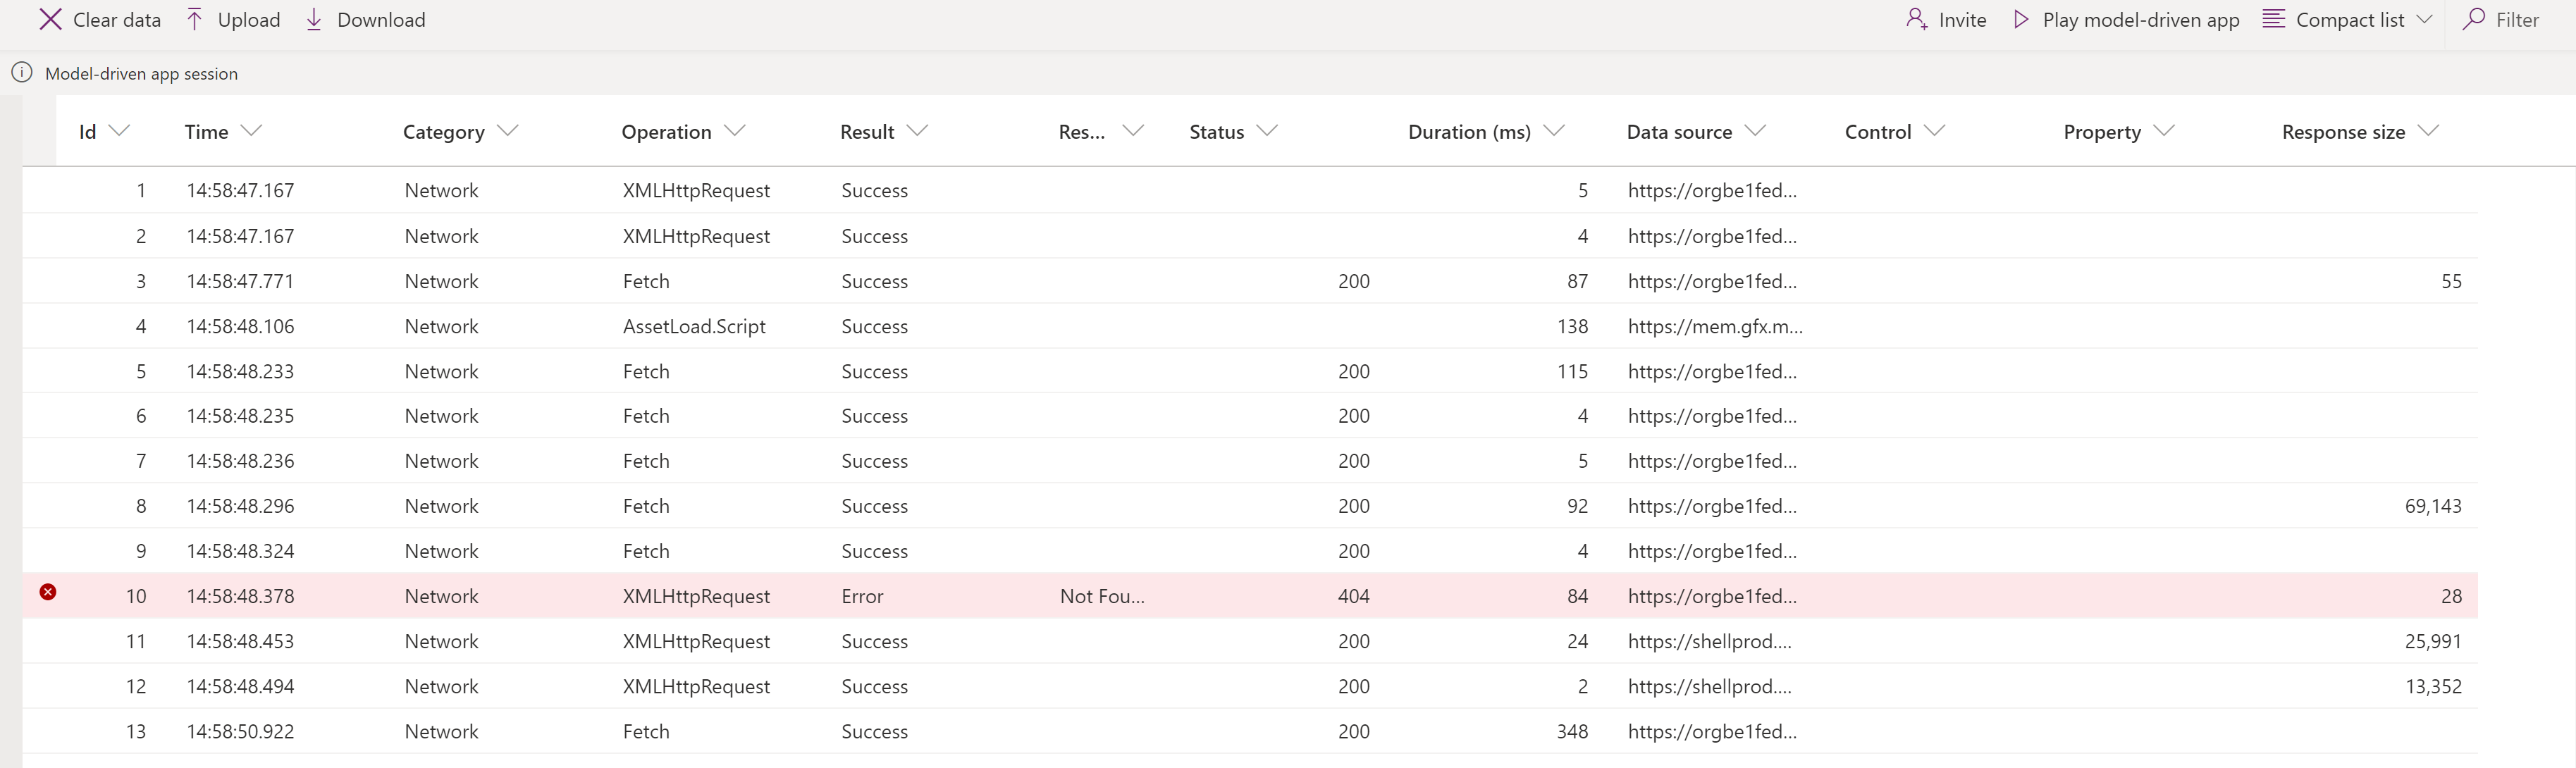Toggle the Result column sort
This screenshot has width=2576, height=768.
point(913,130)
